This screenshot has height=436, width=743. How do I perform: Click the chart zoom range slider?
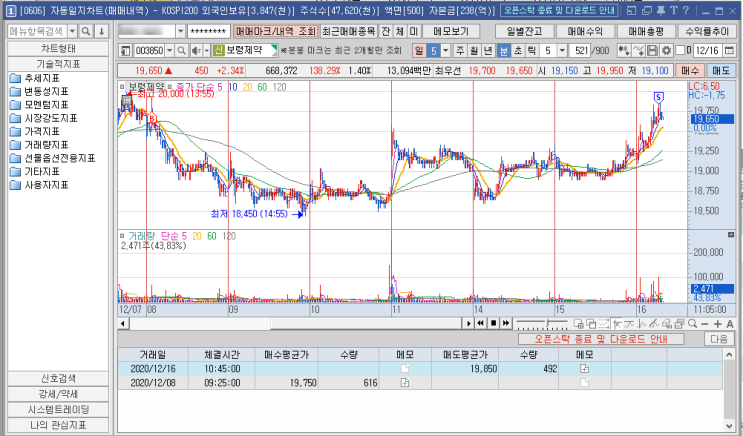[x=542, y=324]
